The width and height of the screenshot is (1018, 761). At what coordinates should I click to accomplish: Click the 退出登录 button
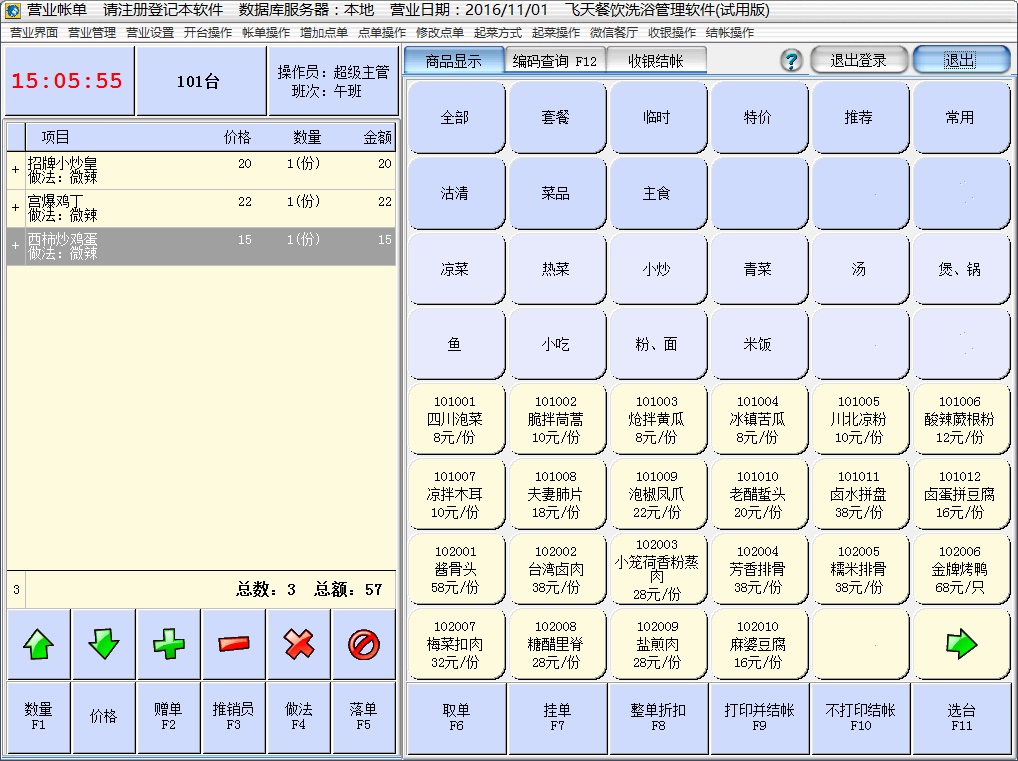point(858,60)
